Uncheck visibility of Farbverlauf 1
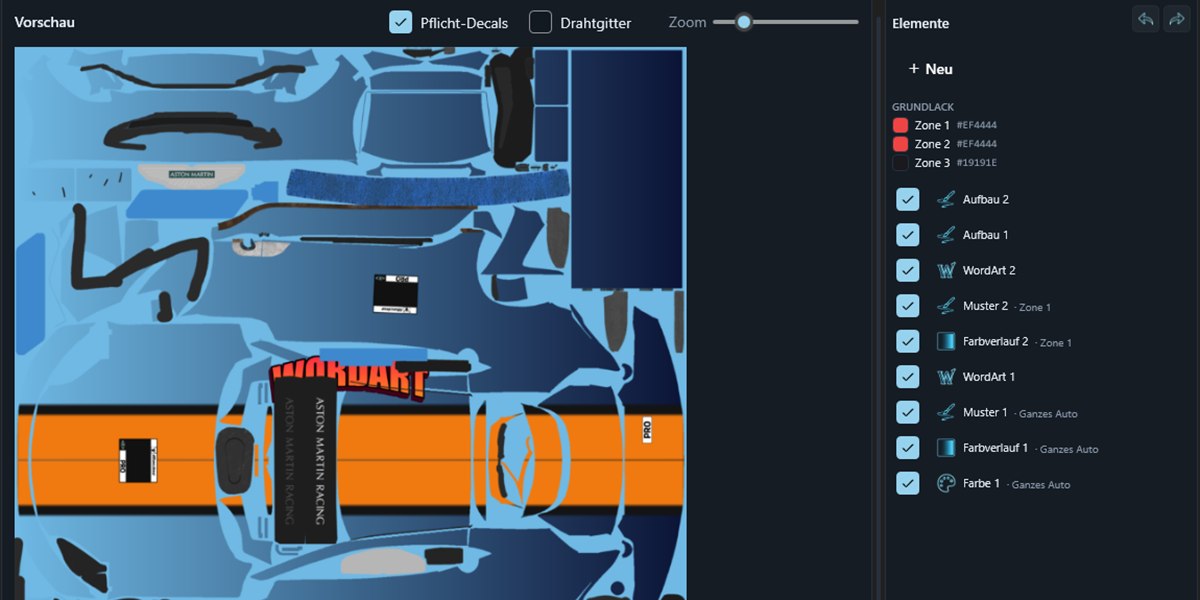Image resolution: width=1200 pixels, height=600 pixels. point(907,448)
